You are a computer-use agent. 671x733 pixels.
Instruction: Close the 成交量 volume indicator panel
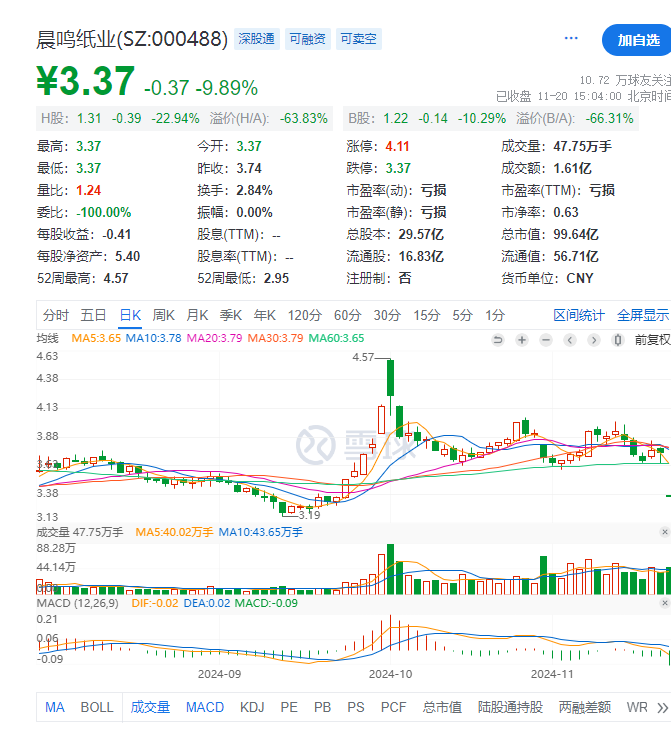[x=664, y=532]
